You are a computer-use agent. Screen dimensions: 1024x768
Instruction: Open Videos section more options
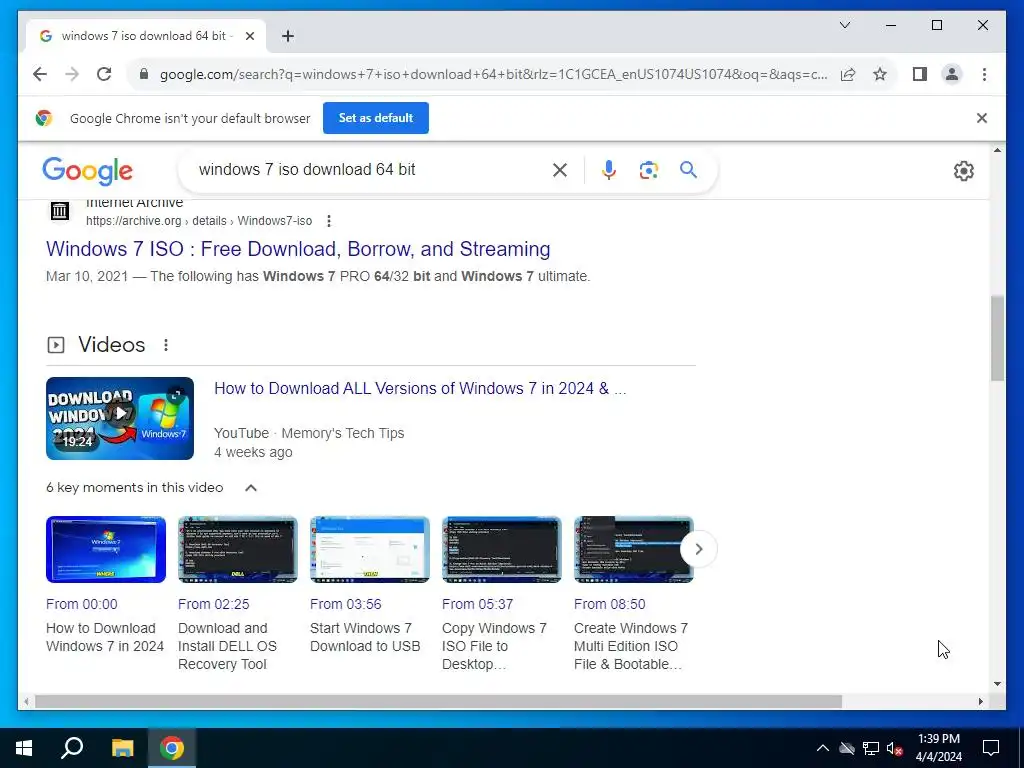[x=166, y=345]
